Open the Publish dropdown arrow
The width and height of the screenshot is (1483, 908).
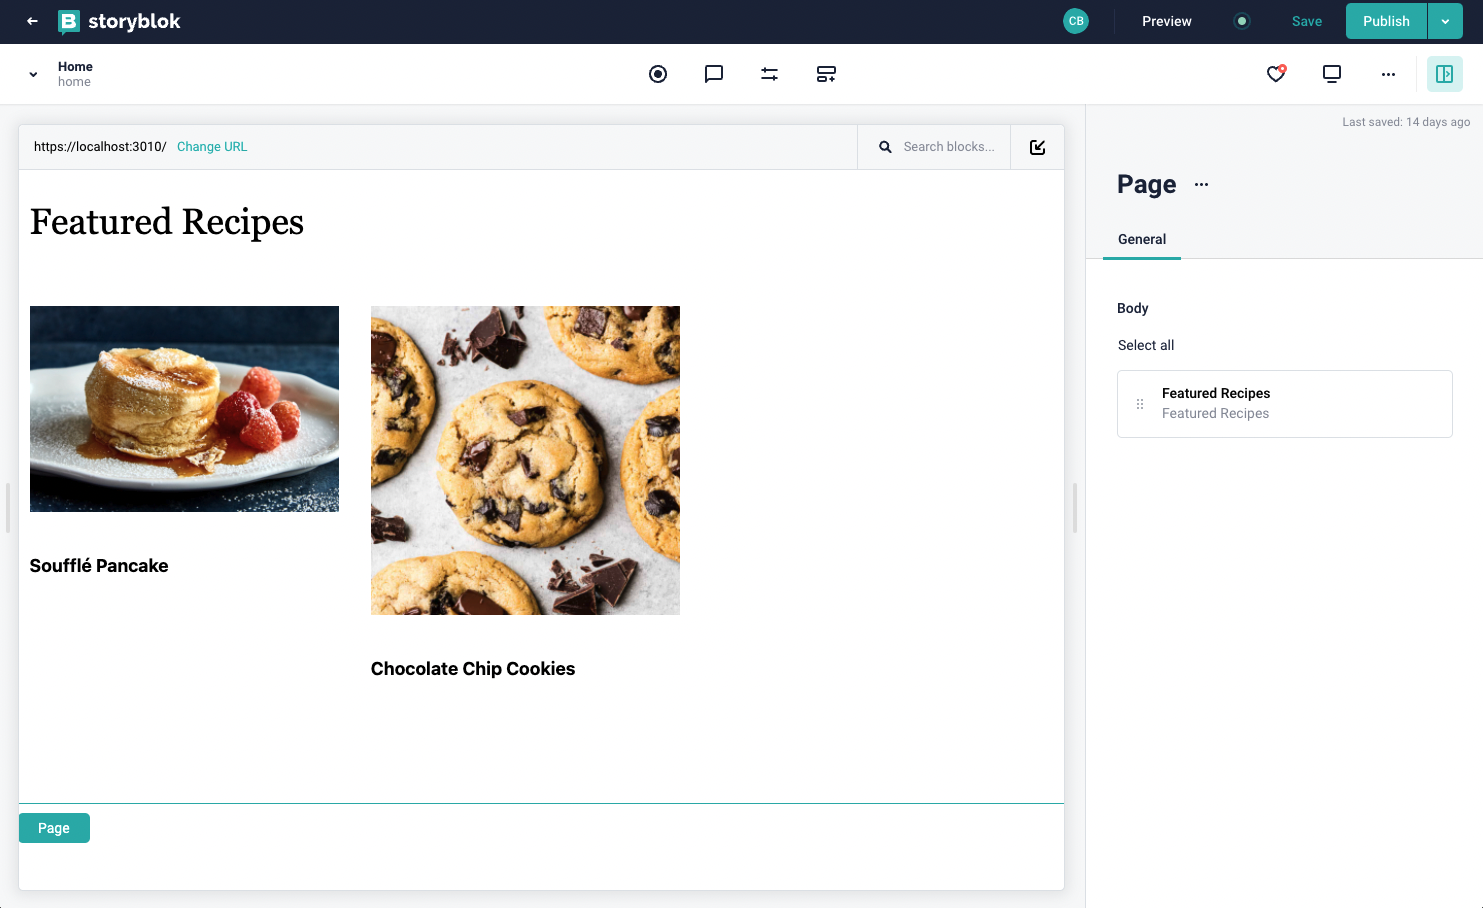coord(1445,21)
